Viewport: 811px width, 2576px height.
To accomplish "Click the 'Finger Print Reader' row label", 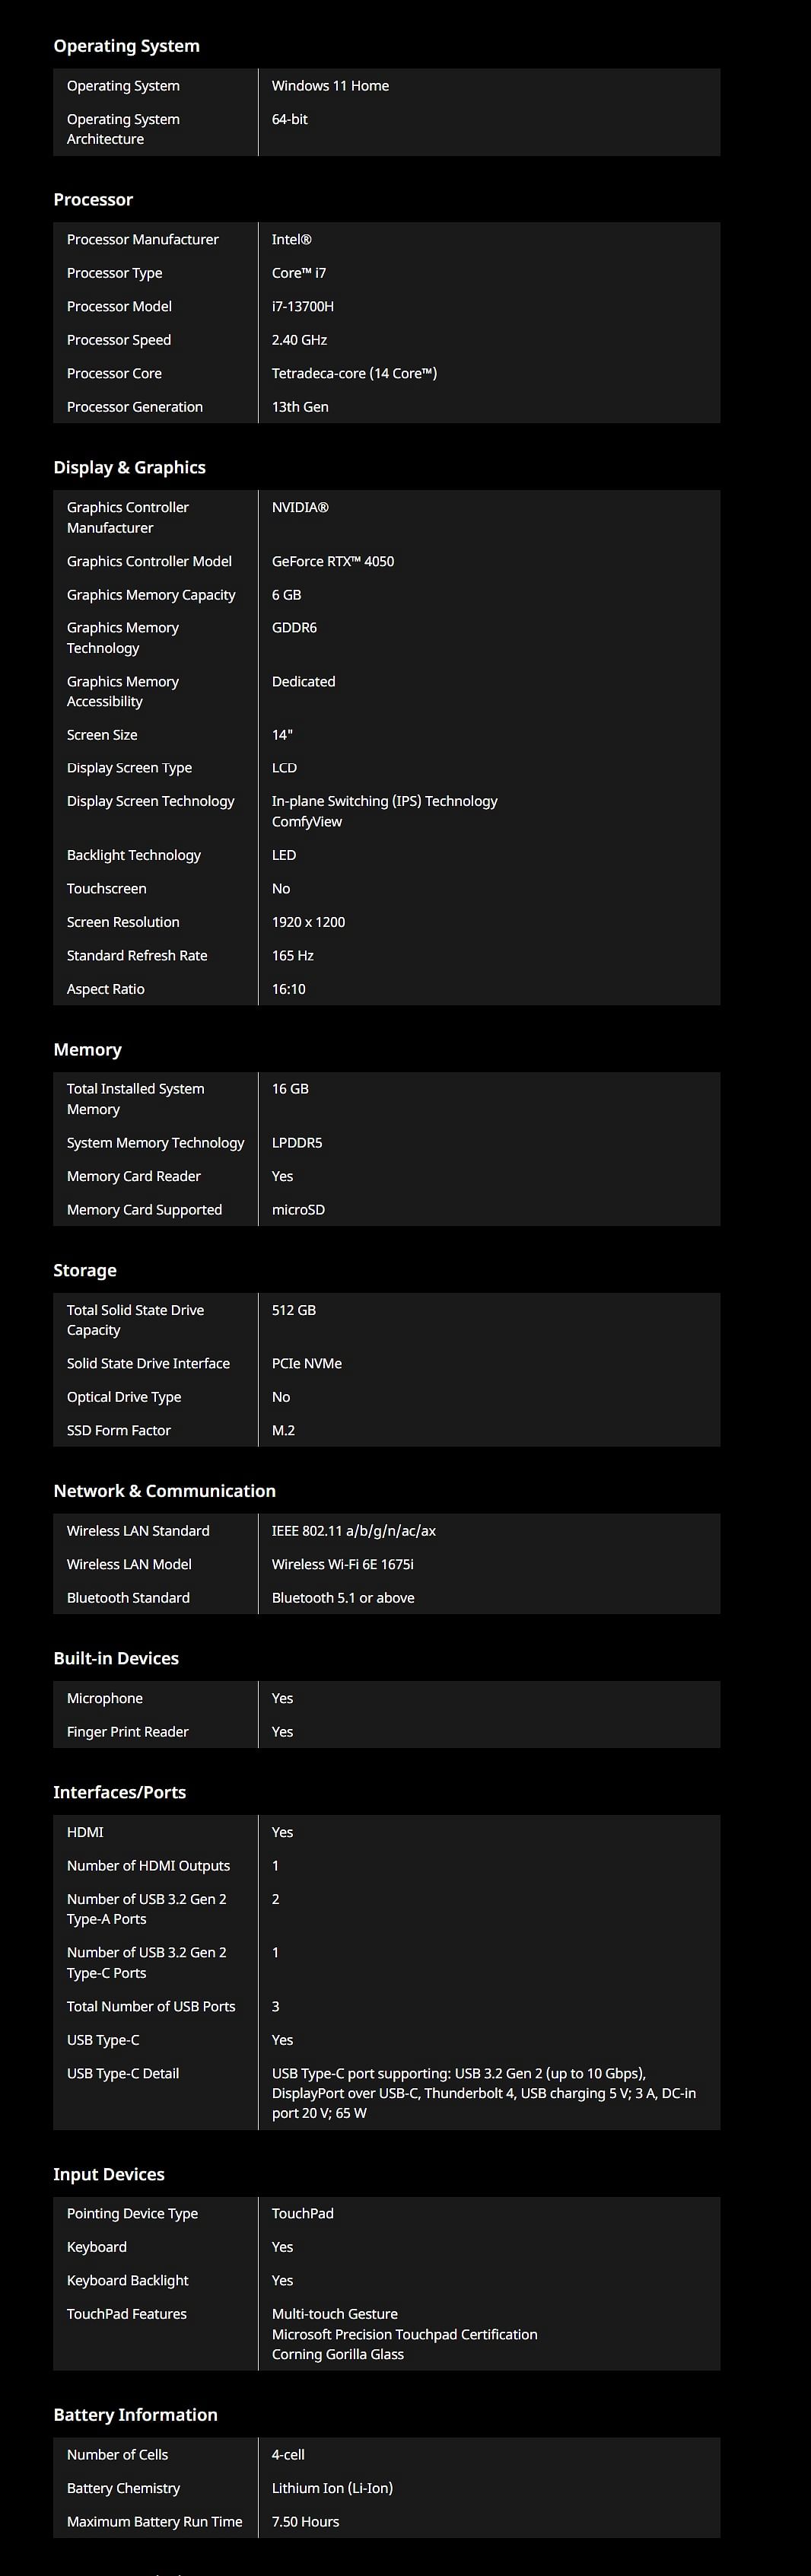I will tap(128, 1732).
